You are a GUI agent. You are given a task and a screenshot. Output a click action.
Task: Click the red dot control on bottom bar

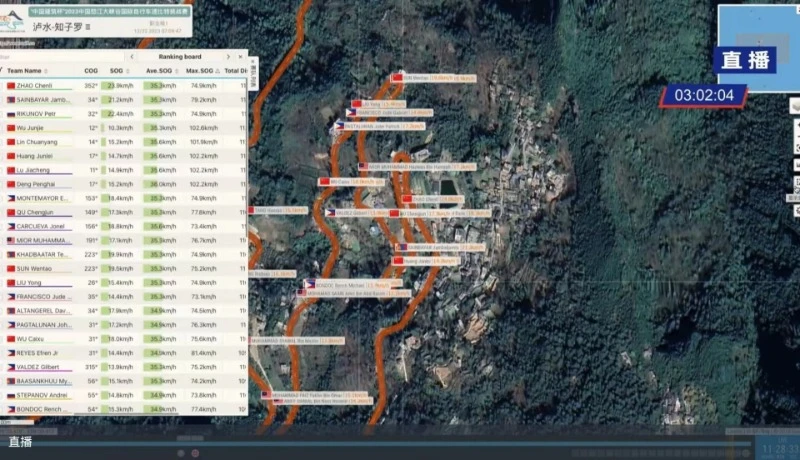click(195, 453)
